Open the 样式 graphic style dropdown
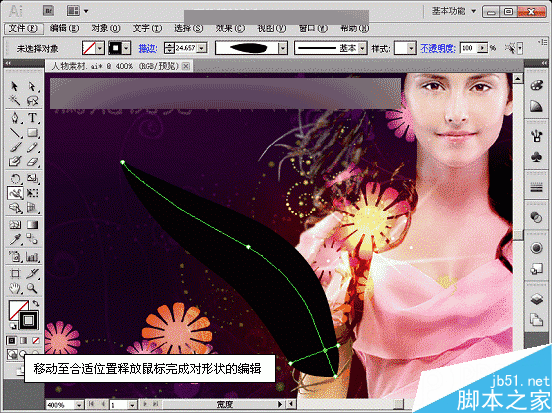 point(411,48)
